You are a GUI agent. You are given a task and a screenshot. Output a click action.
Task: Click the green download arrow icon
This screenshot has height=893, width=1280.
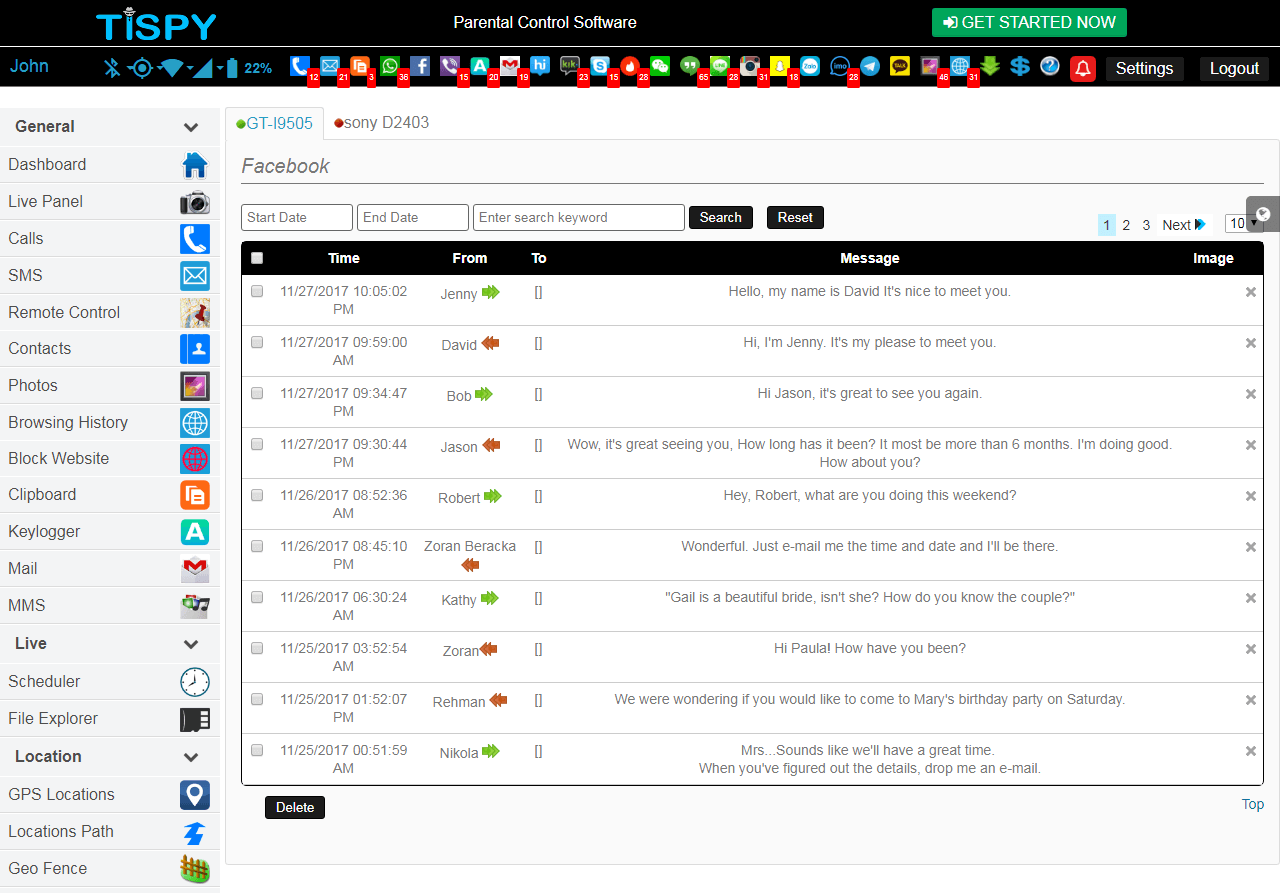tap(990, 66)
